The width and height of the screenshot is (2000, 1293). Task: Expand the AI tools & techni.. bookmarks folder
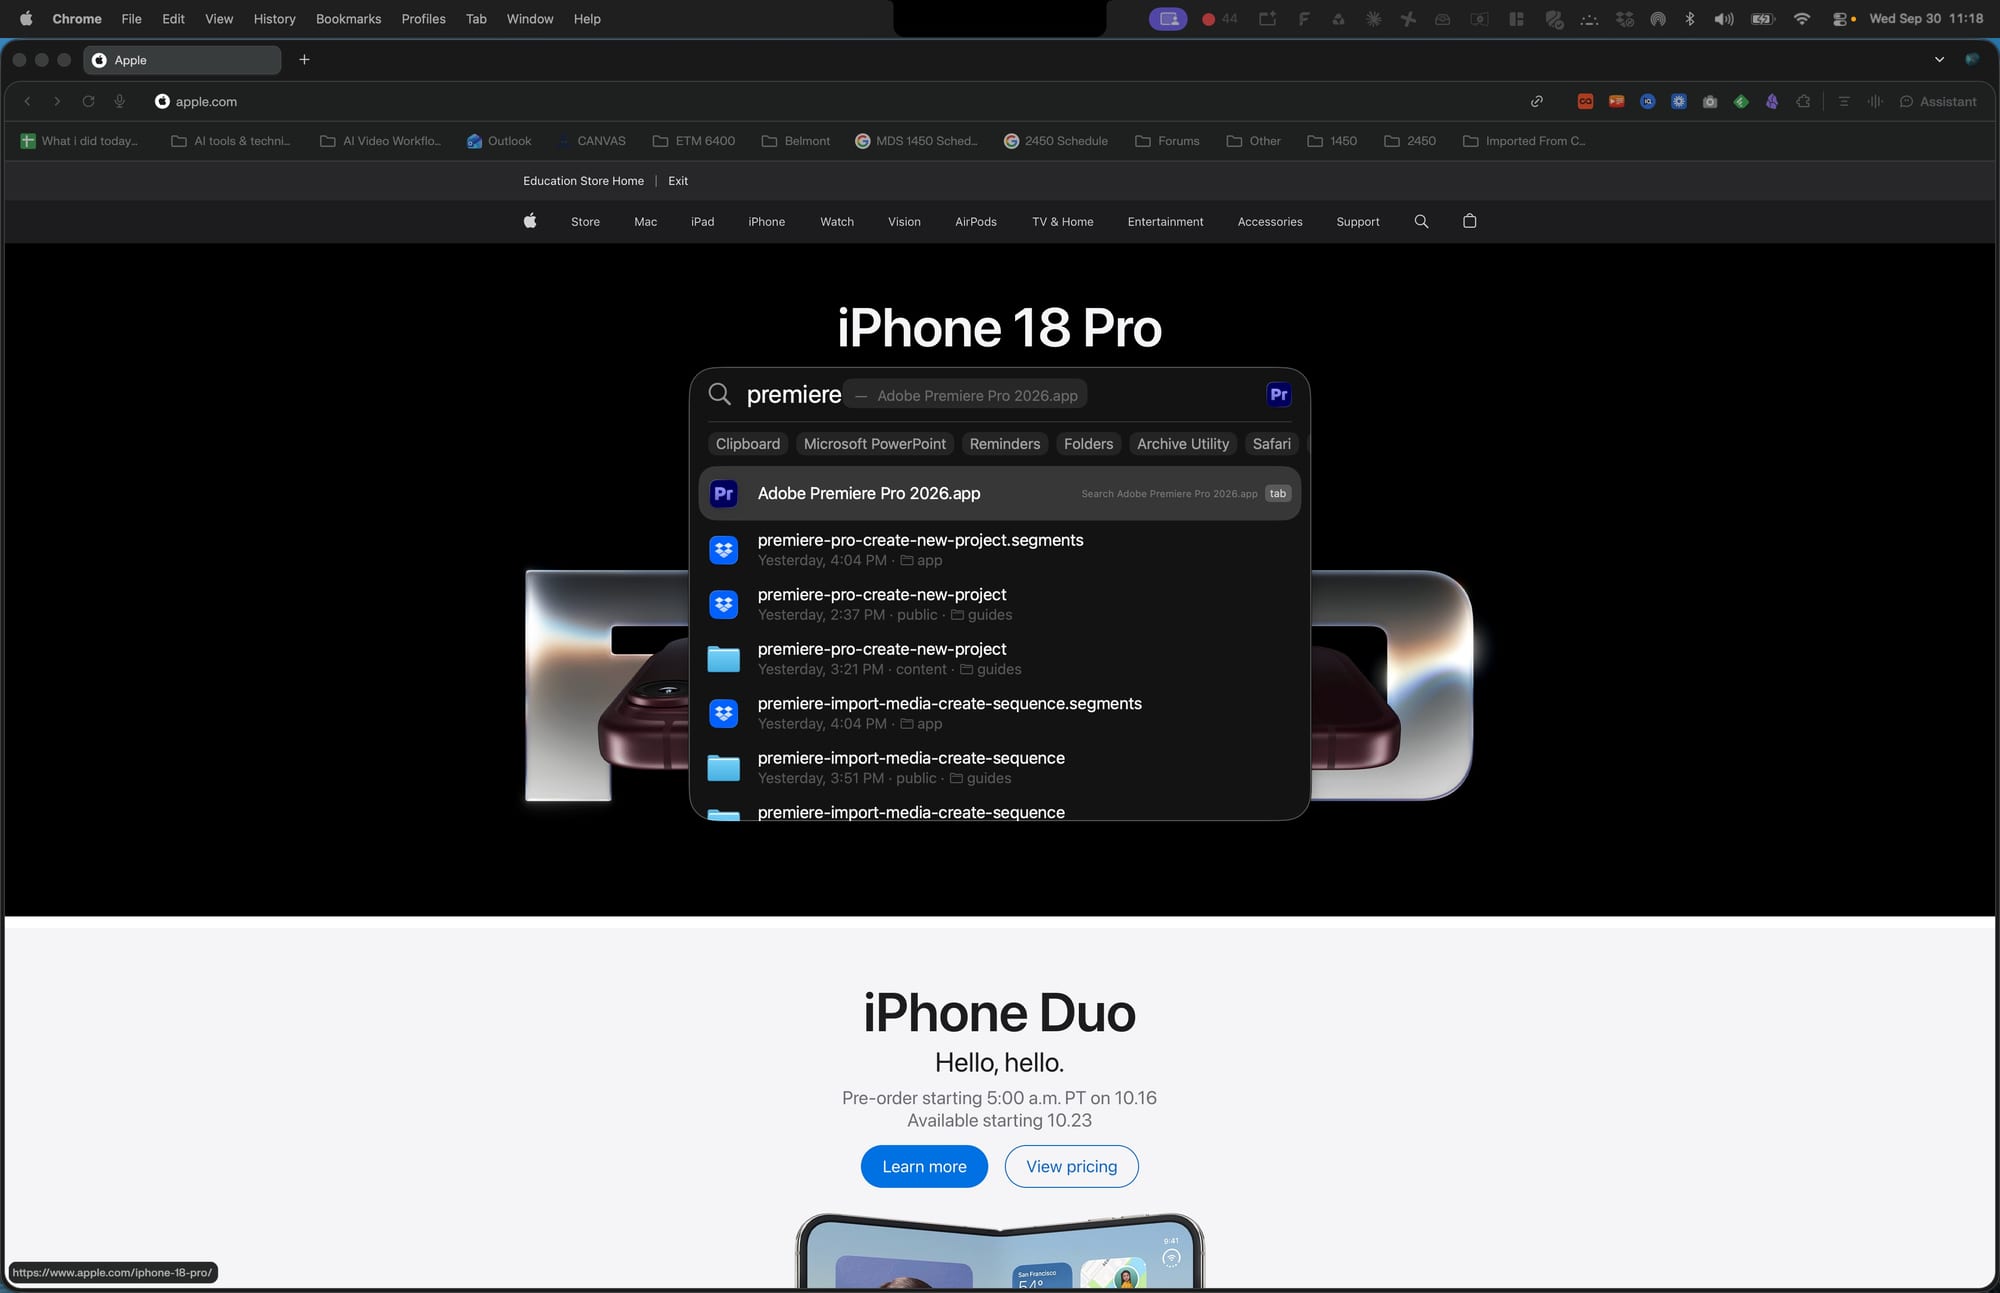pos(231,141)
